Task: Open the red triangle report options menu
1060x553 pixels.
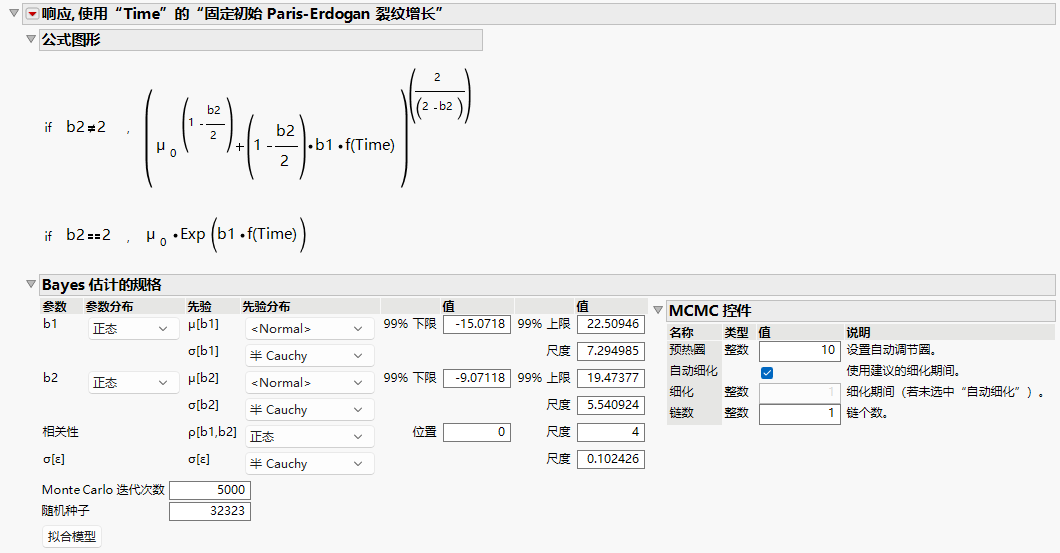Action: pyautogui.click(x=32, y=14)
